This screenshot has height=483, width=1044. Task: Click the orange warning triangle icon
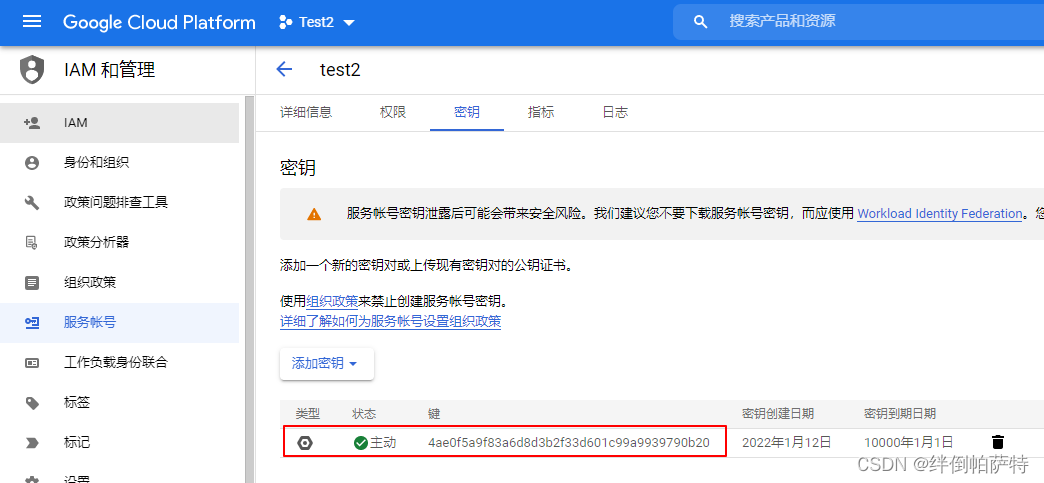point(314,215)
